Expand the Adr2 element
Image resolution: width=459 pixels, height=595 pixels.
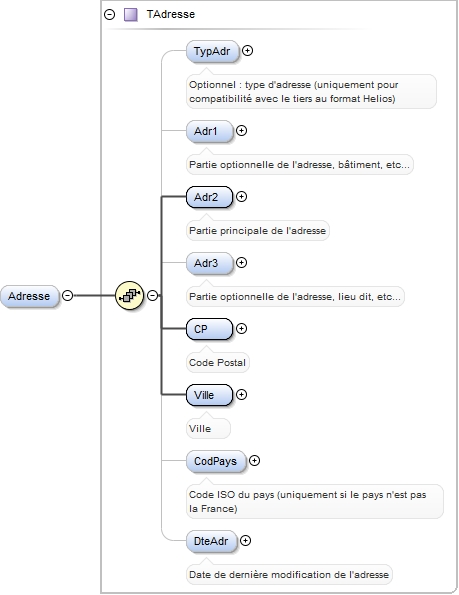241,197
